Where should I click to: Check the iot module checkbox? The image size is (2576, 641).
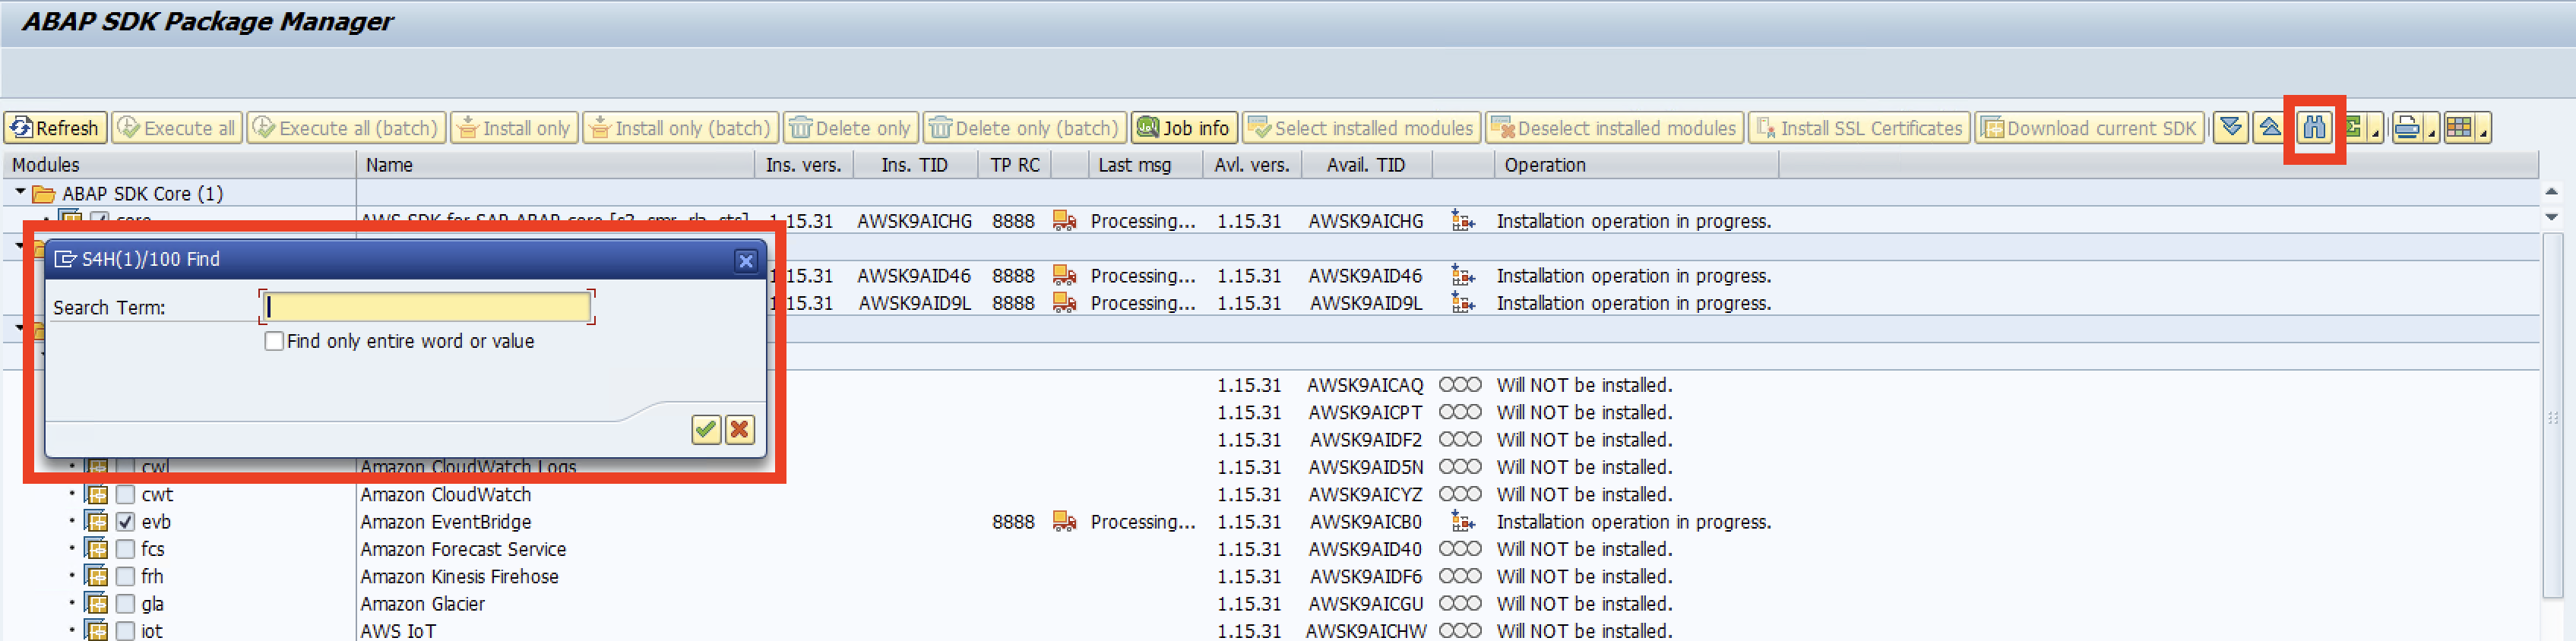coord(125,631)
